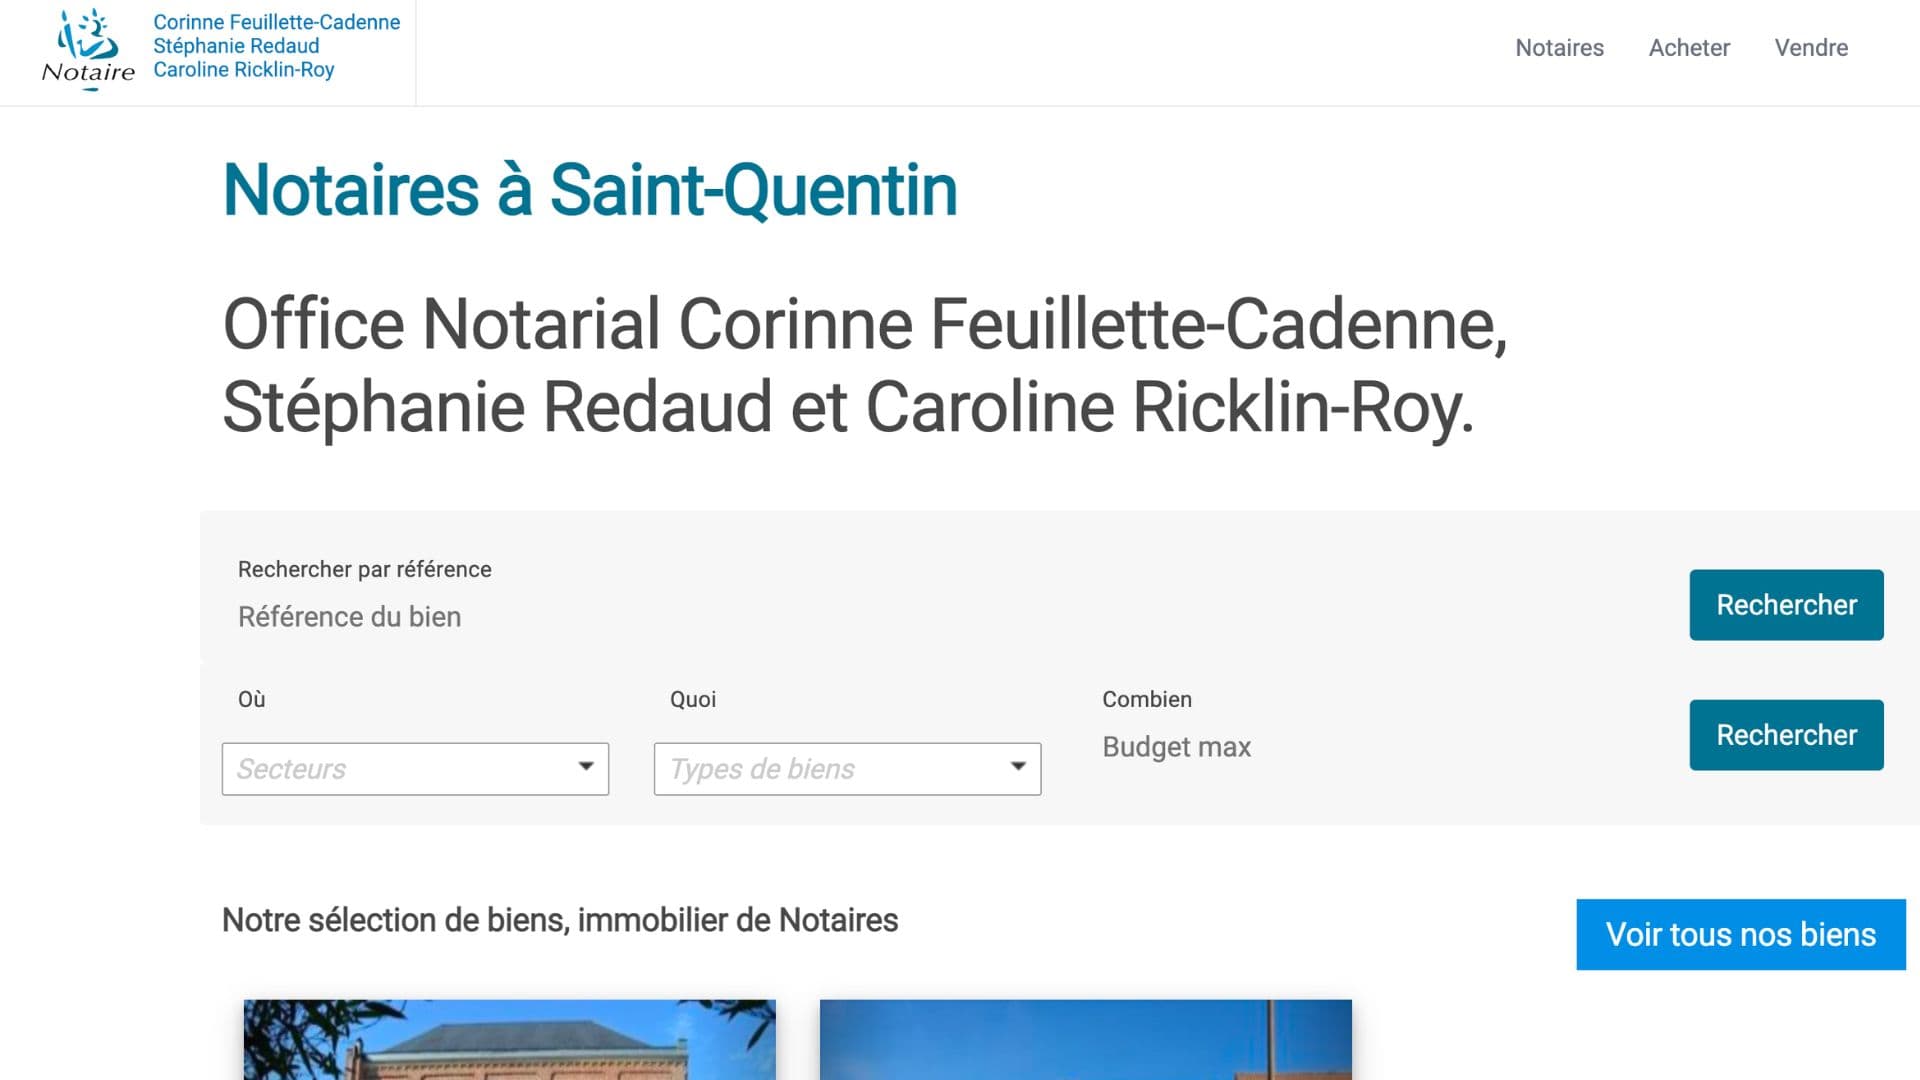This screenshot has height=1080, width=1920.
Task: Open the Acheter menu item
Action: [1689, 48]
